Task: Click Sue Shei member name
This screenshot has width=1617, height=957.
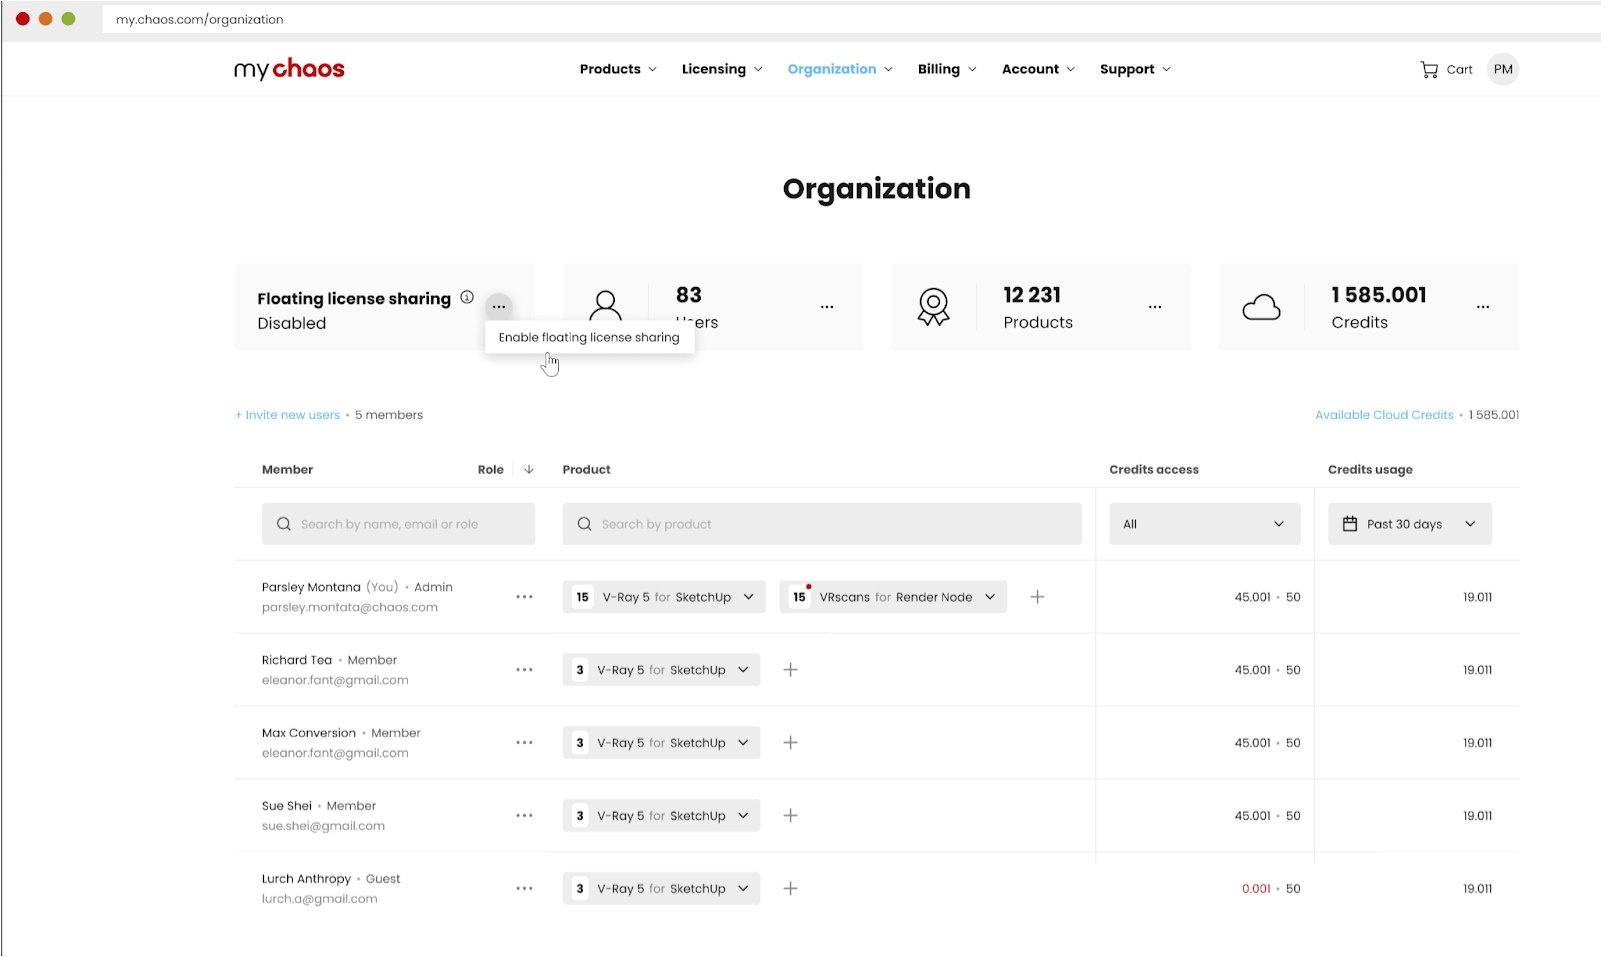Action: [287, 806]
